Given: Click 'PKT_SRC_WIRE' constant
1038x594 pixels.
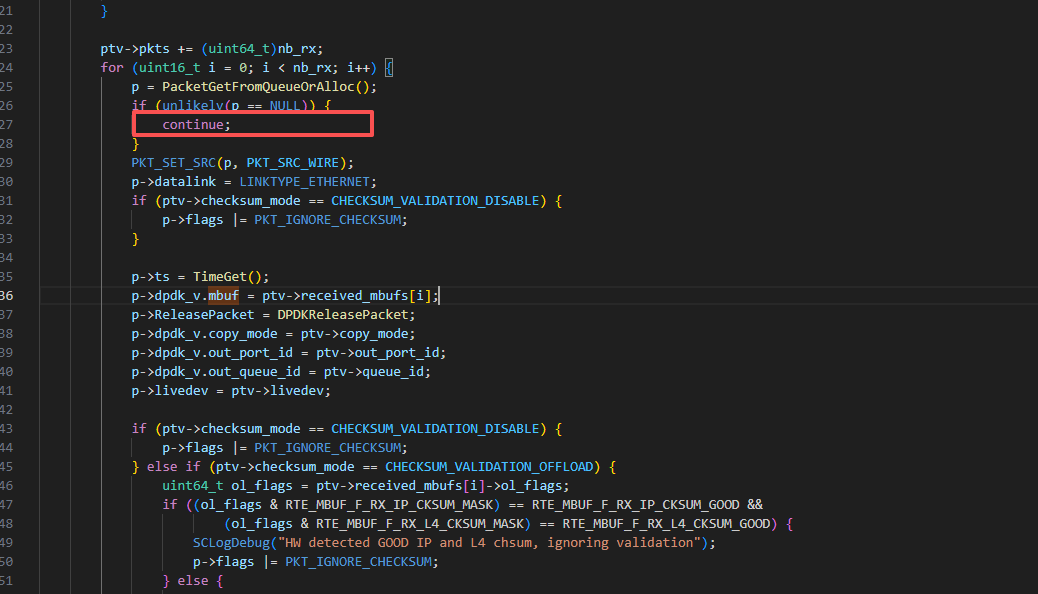Looking at the screenshot, I should (x=293, y=163).
